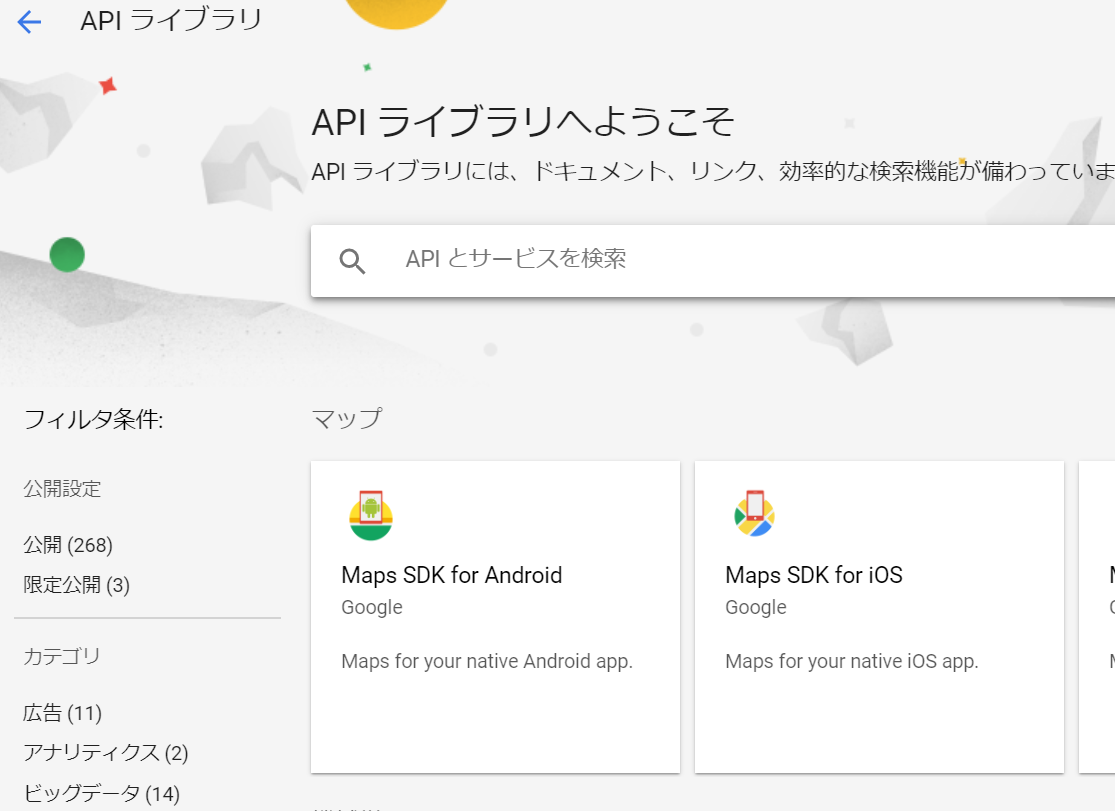
Task: Click the フィルタ条件: heading
Action: click(x=94, y=419)
